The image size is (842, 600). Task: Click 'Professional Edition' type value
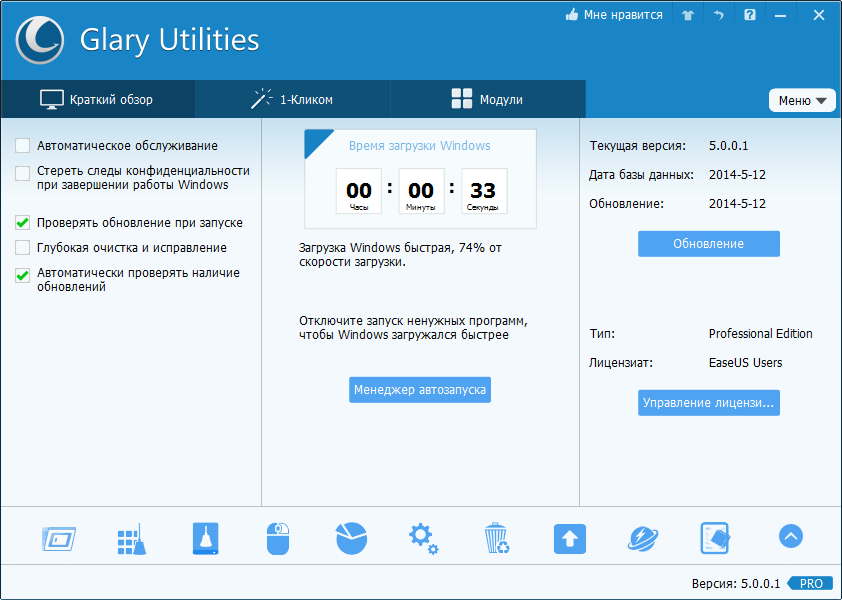760,334
